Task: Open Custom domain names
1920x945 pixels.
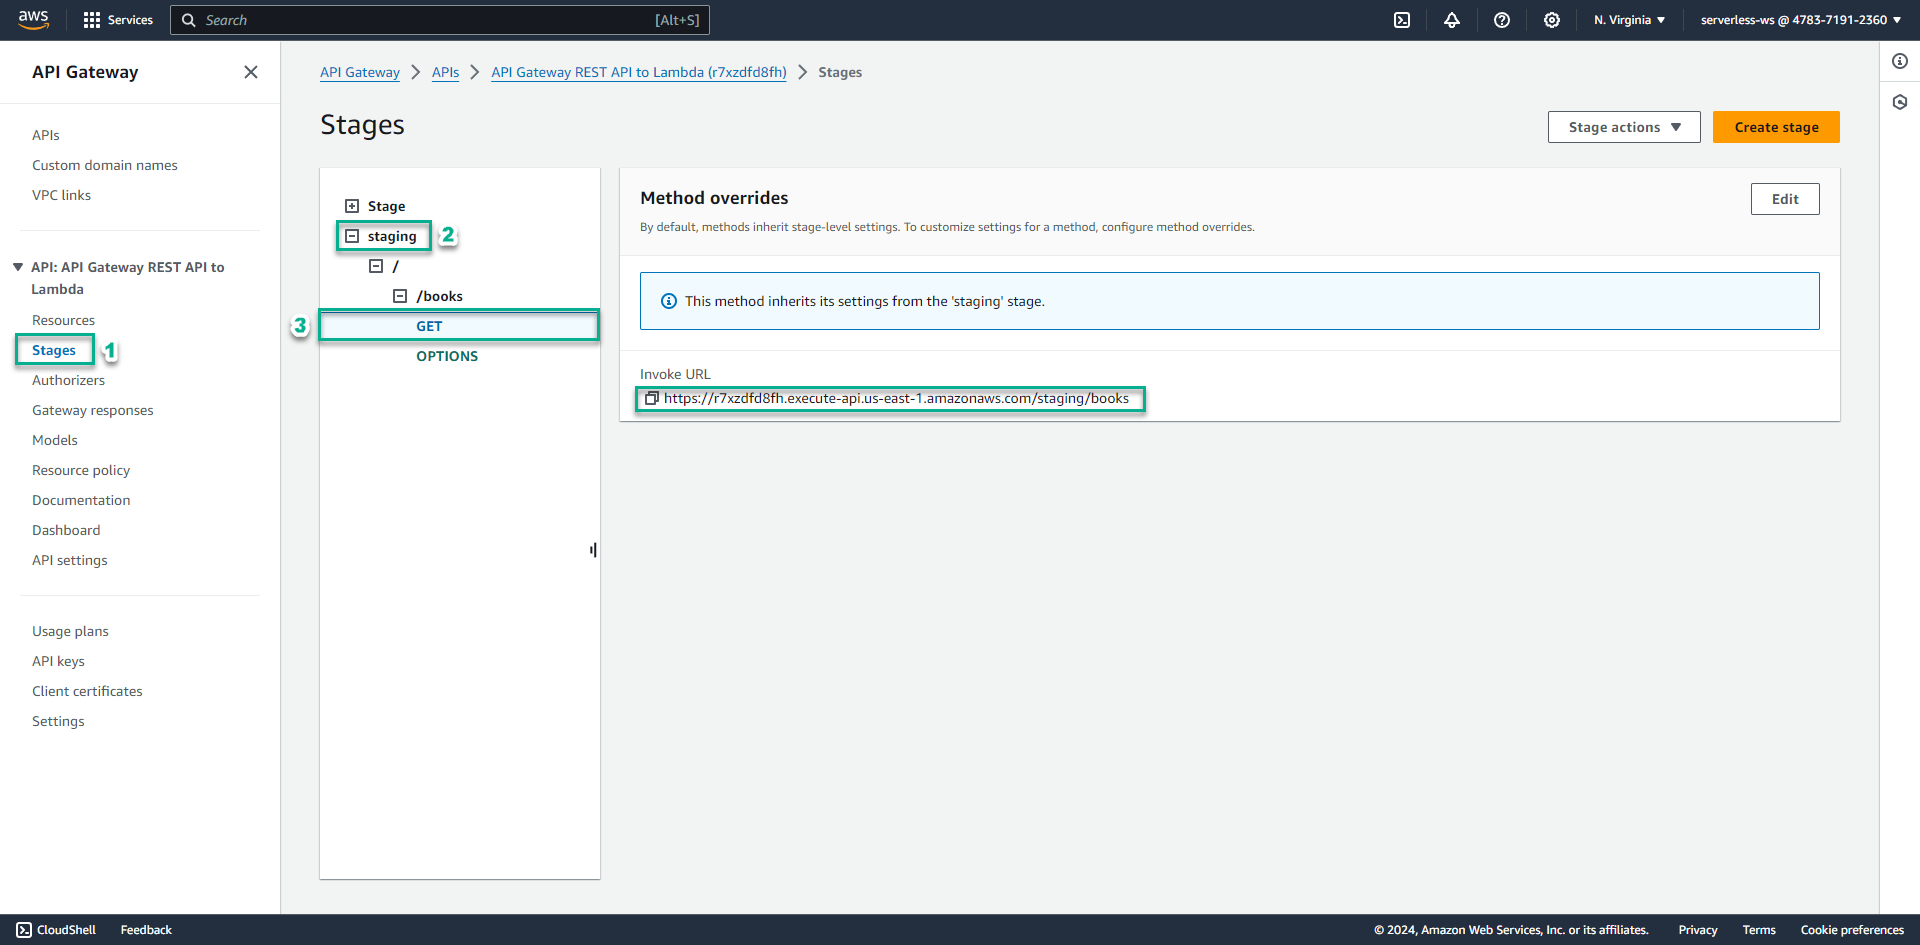Action: (x=105, y=165)
